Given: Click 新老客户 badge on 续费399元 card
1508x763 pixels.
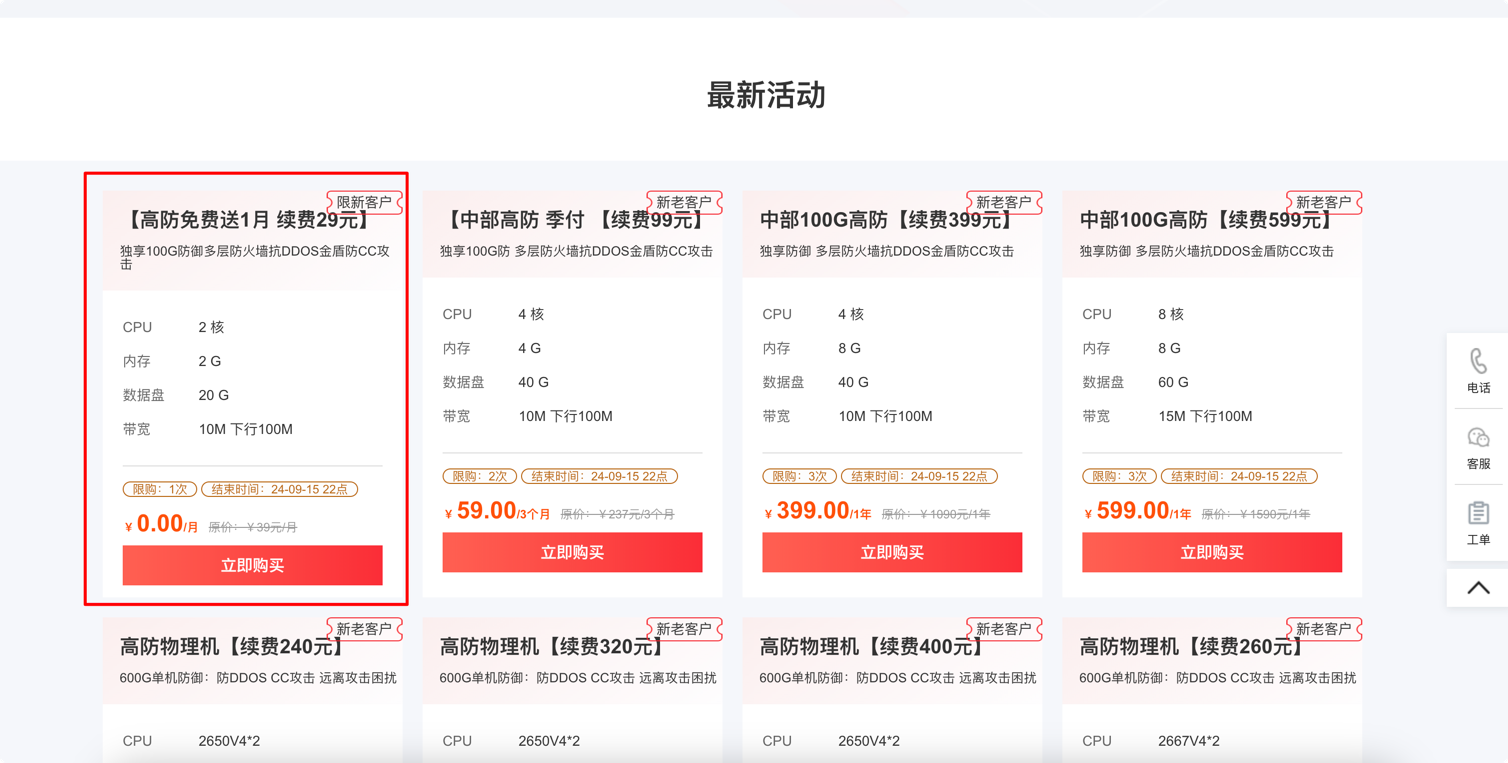Looking at the screenshot, I should pos(1004,202).
